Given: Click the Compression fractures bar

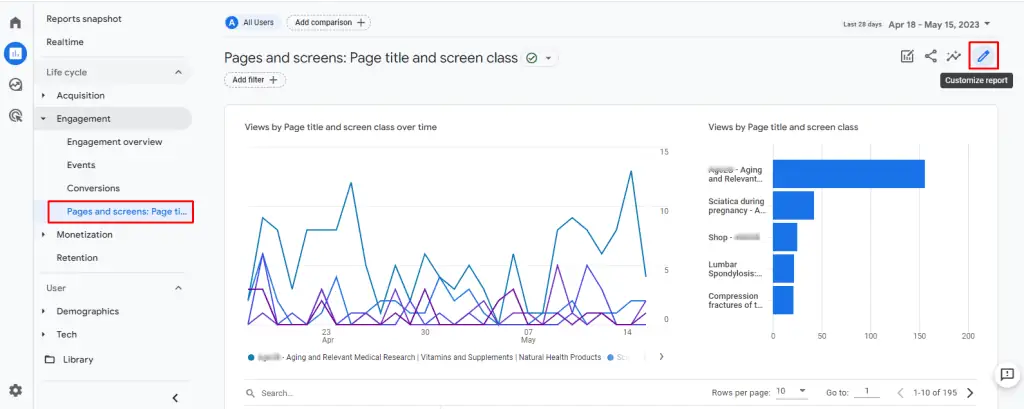Looking at the screenshot, I should [x=783, y=300].
